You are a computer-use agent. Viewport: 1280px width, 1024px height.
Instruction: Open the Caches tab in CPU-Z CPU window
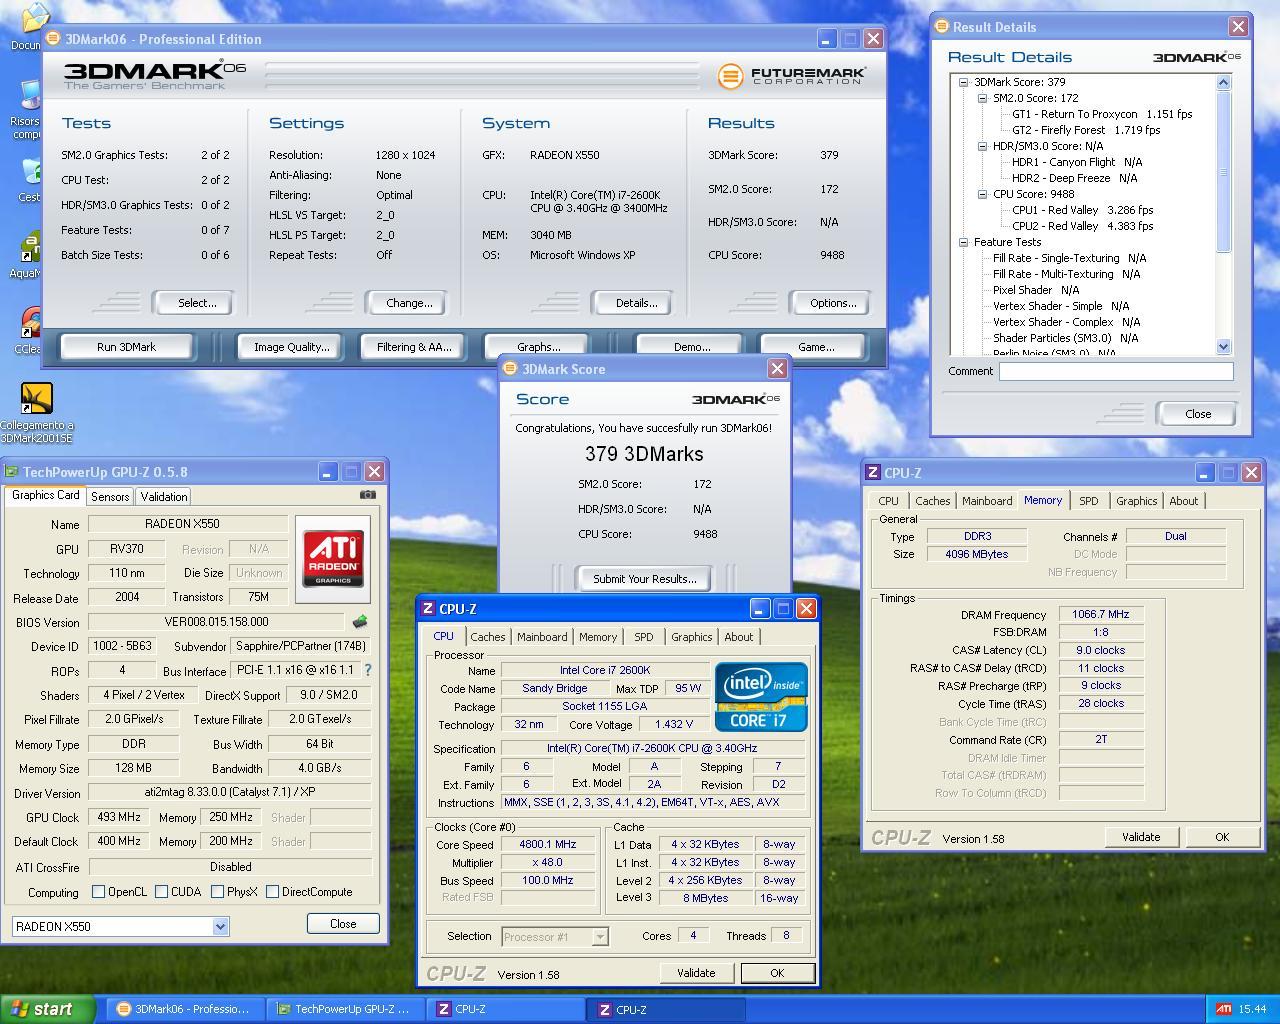[488, 637]
